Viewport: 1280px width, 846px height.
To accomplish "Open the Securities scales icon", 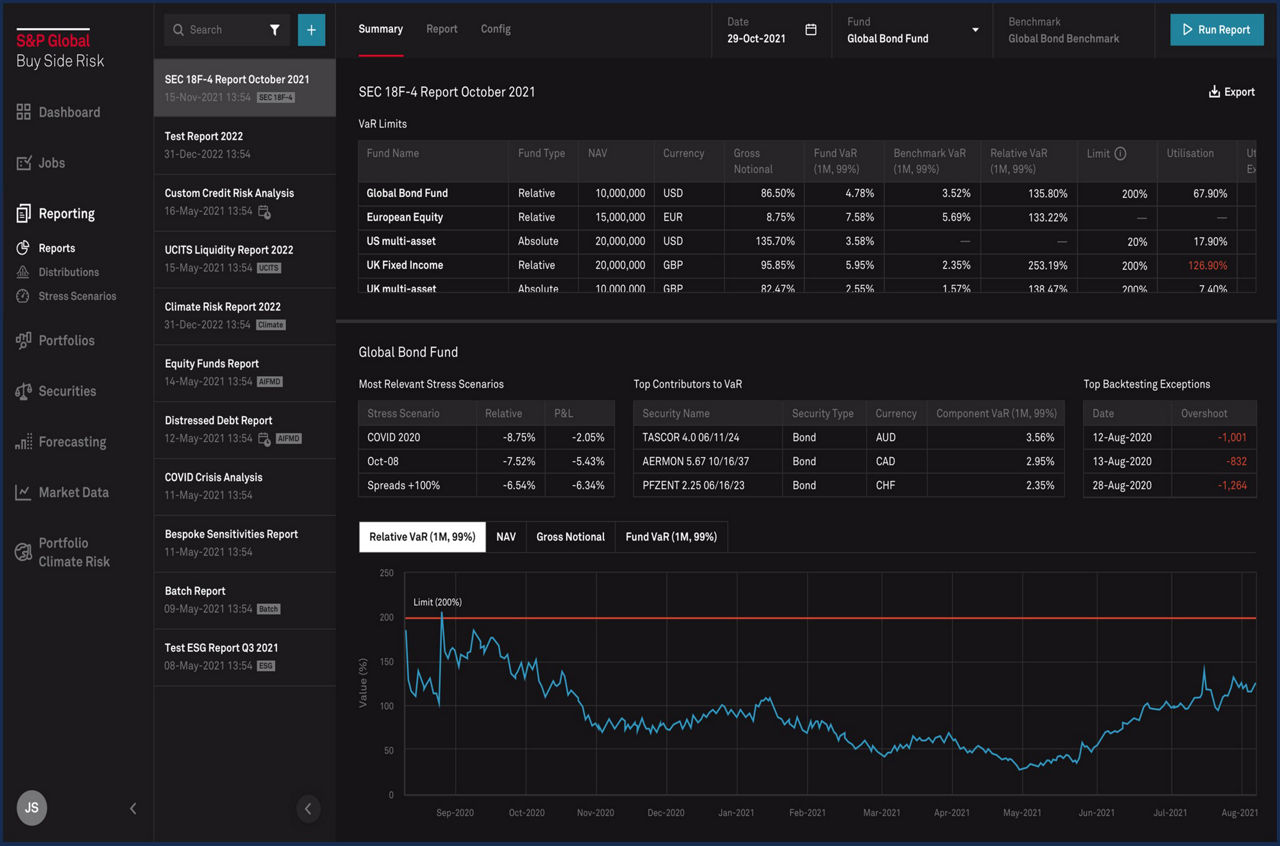I will [x=23, y=391].
